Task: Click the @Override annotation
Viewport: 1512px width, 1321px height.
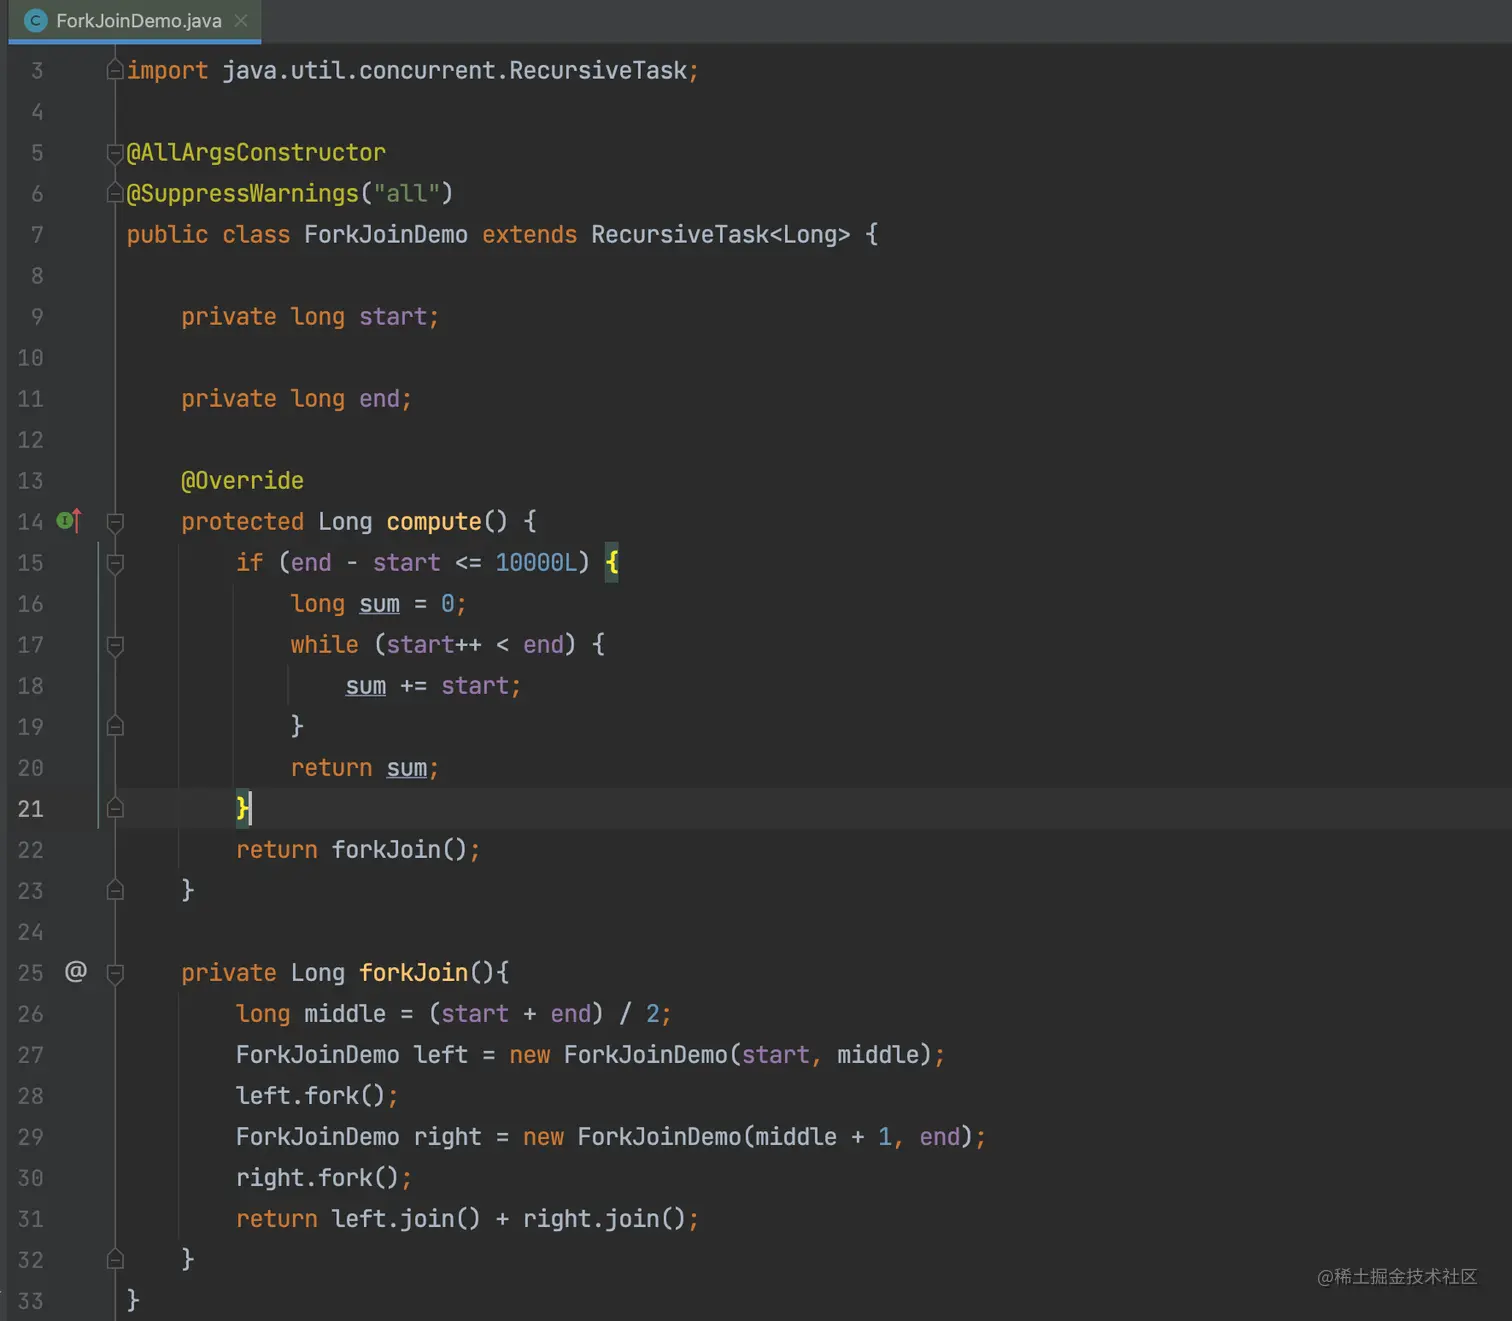Action: (x=242, y=481)
